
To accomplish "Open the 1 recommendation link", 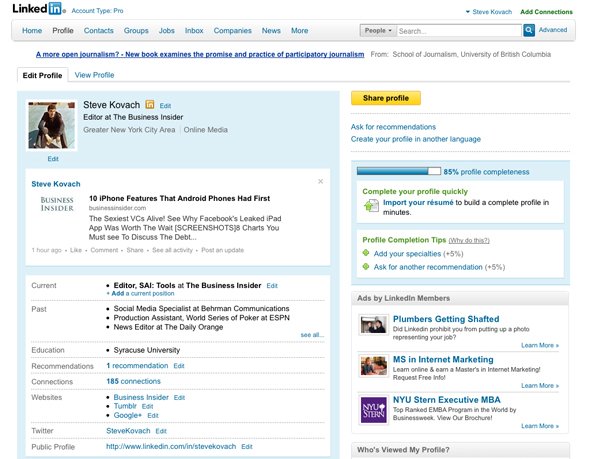I will [137, 366].
